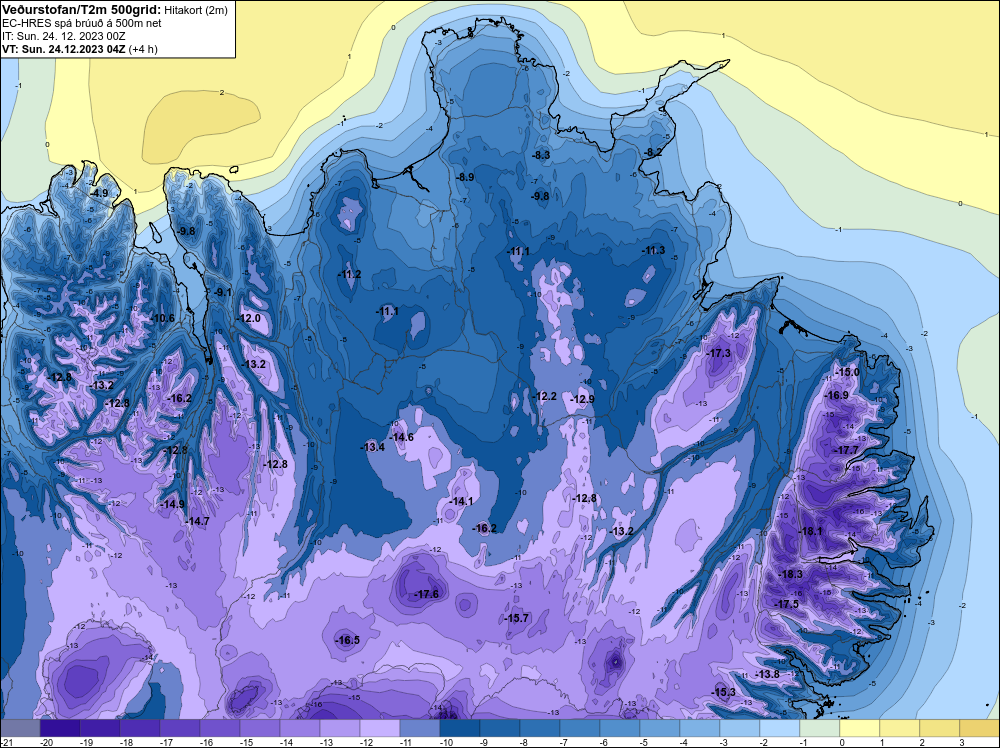Click the -11.3 temperature value
This screenshot has width=1000, height=748.
[653, 250]
